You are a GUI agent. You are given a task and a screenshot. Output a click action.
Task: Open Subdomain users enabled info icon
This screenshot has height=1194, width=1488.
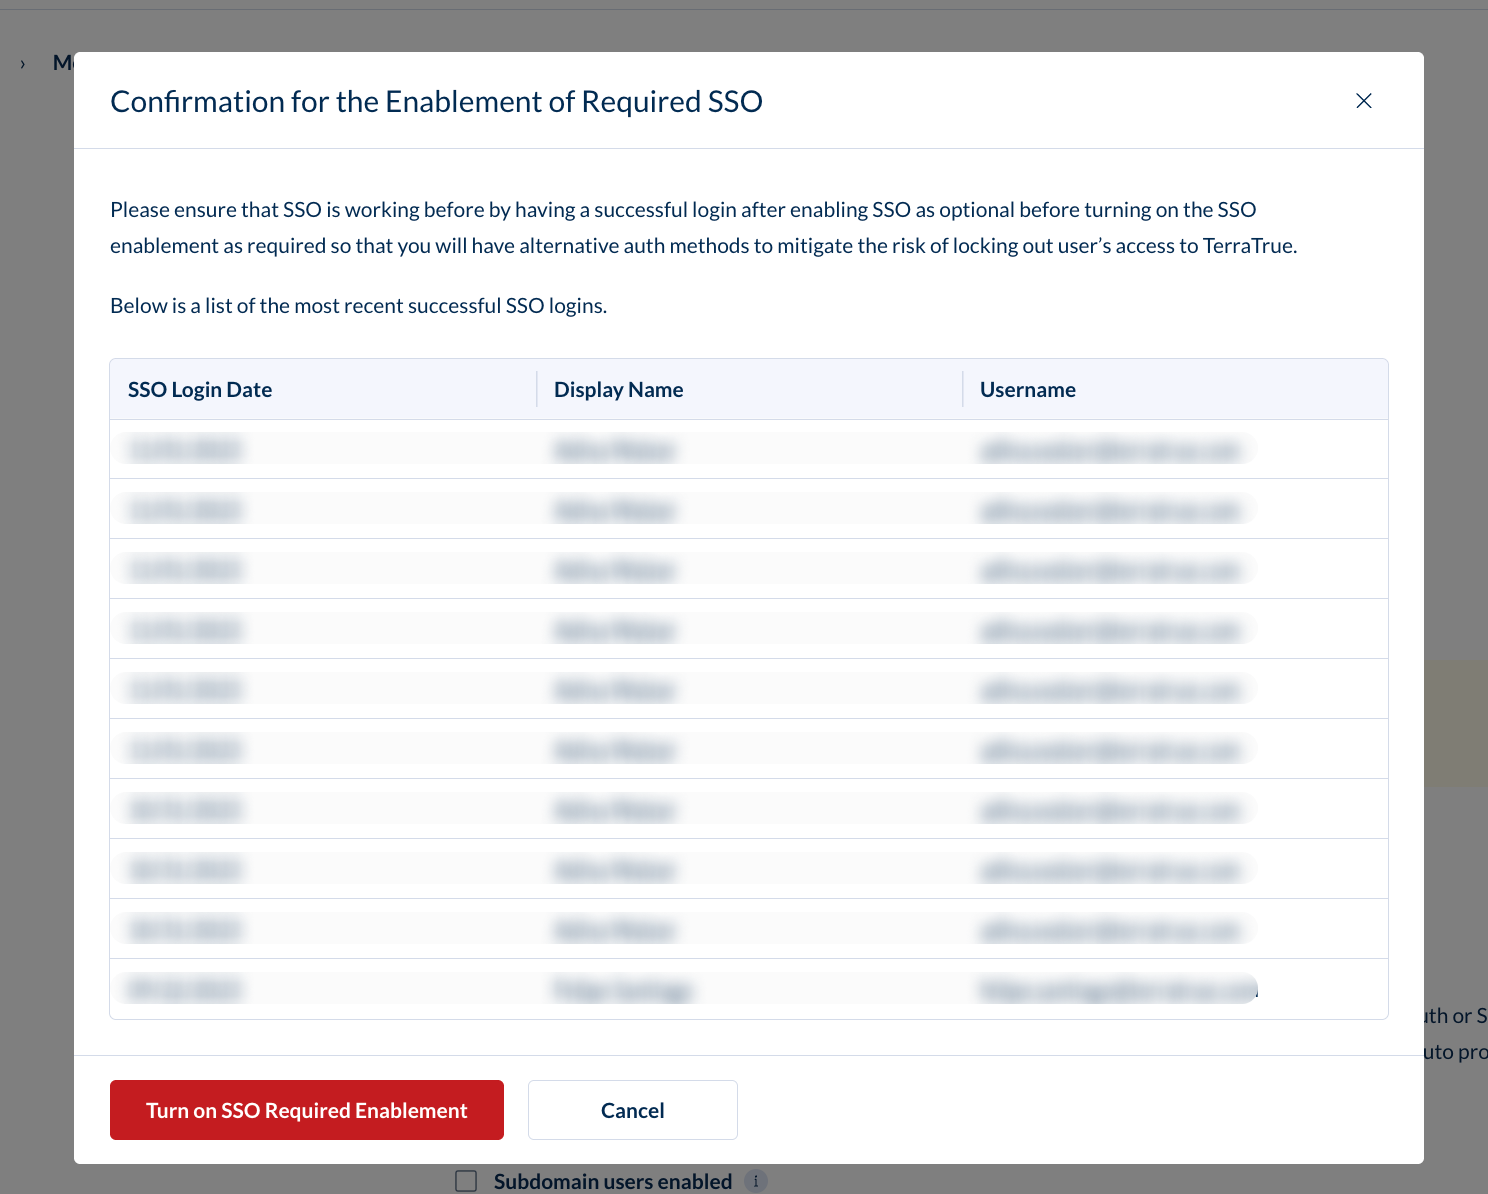tap(756, 1181)
